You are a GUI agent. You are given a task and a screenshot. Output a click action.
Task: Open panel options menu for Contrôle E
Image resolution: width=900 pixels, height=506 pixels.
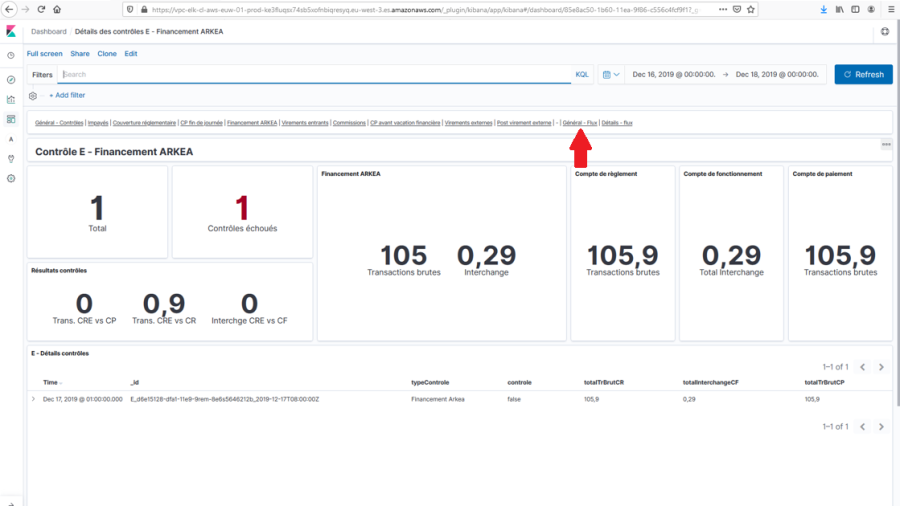tap(885, 145)
